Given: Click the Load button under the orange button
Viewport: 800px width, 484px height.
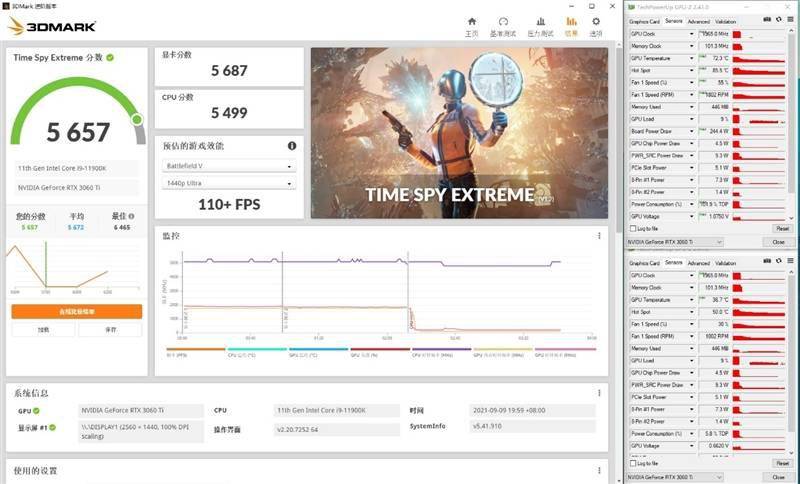Looking at the screenshot, I should click(x=43, y=330).
